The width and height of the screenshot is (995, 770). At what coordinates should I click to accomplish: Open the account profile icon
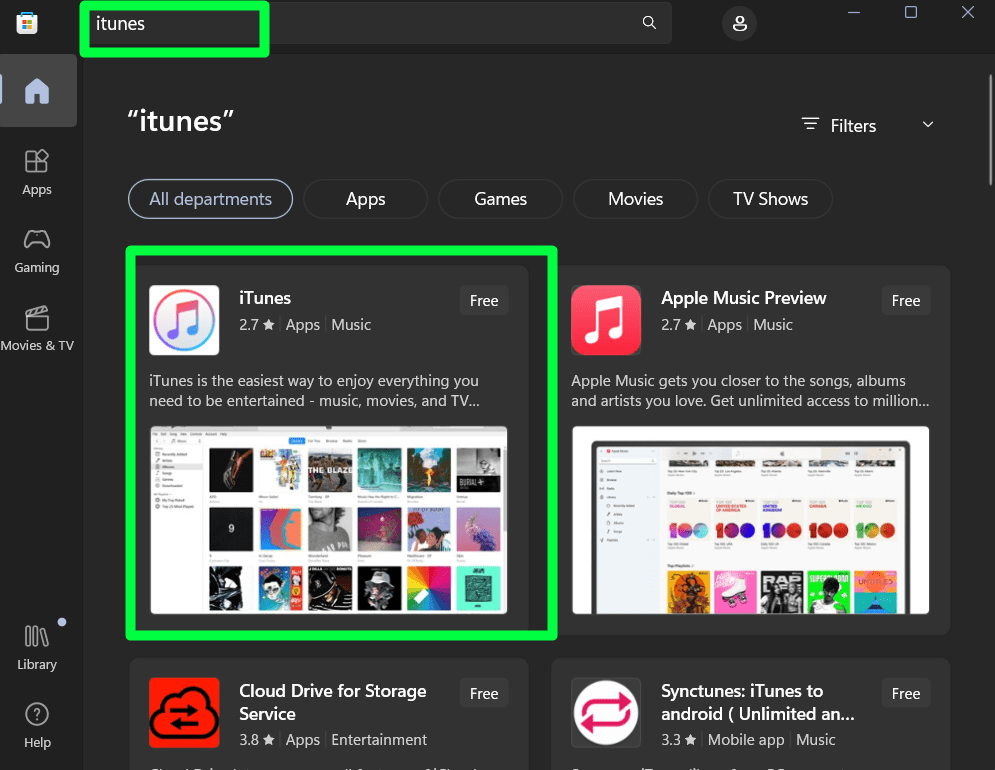tap(739, 23)
